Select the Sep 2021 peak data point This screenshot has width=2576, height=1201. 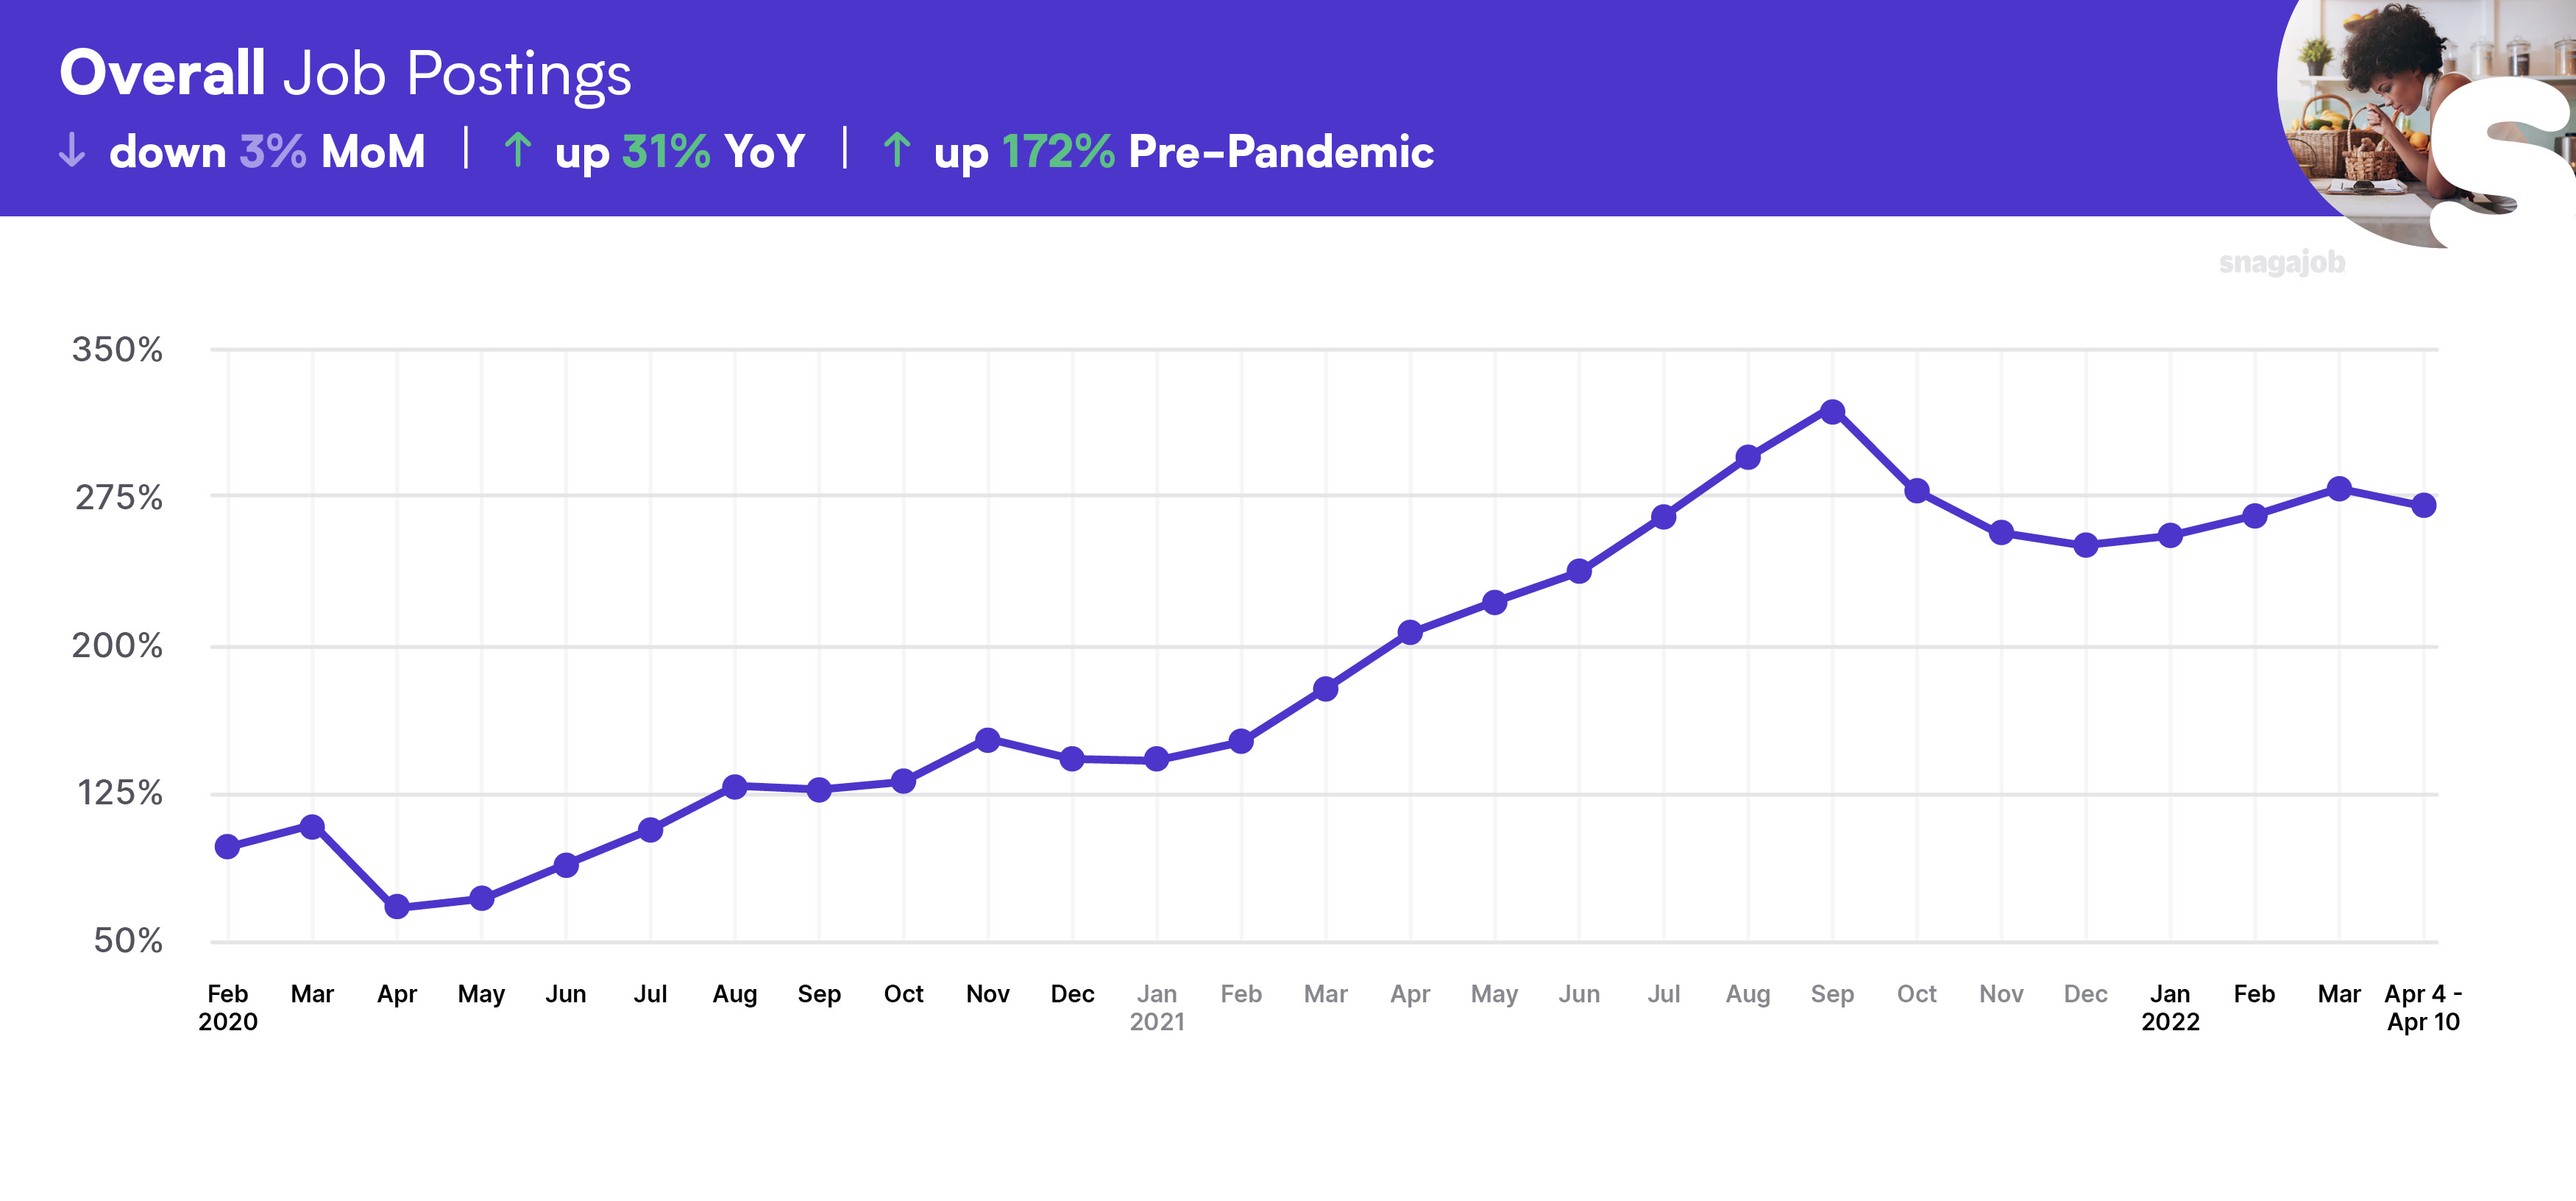tap(1832, 412)
